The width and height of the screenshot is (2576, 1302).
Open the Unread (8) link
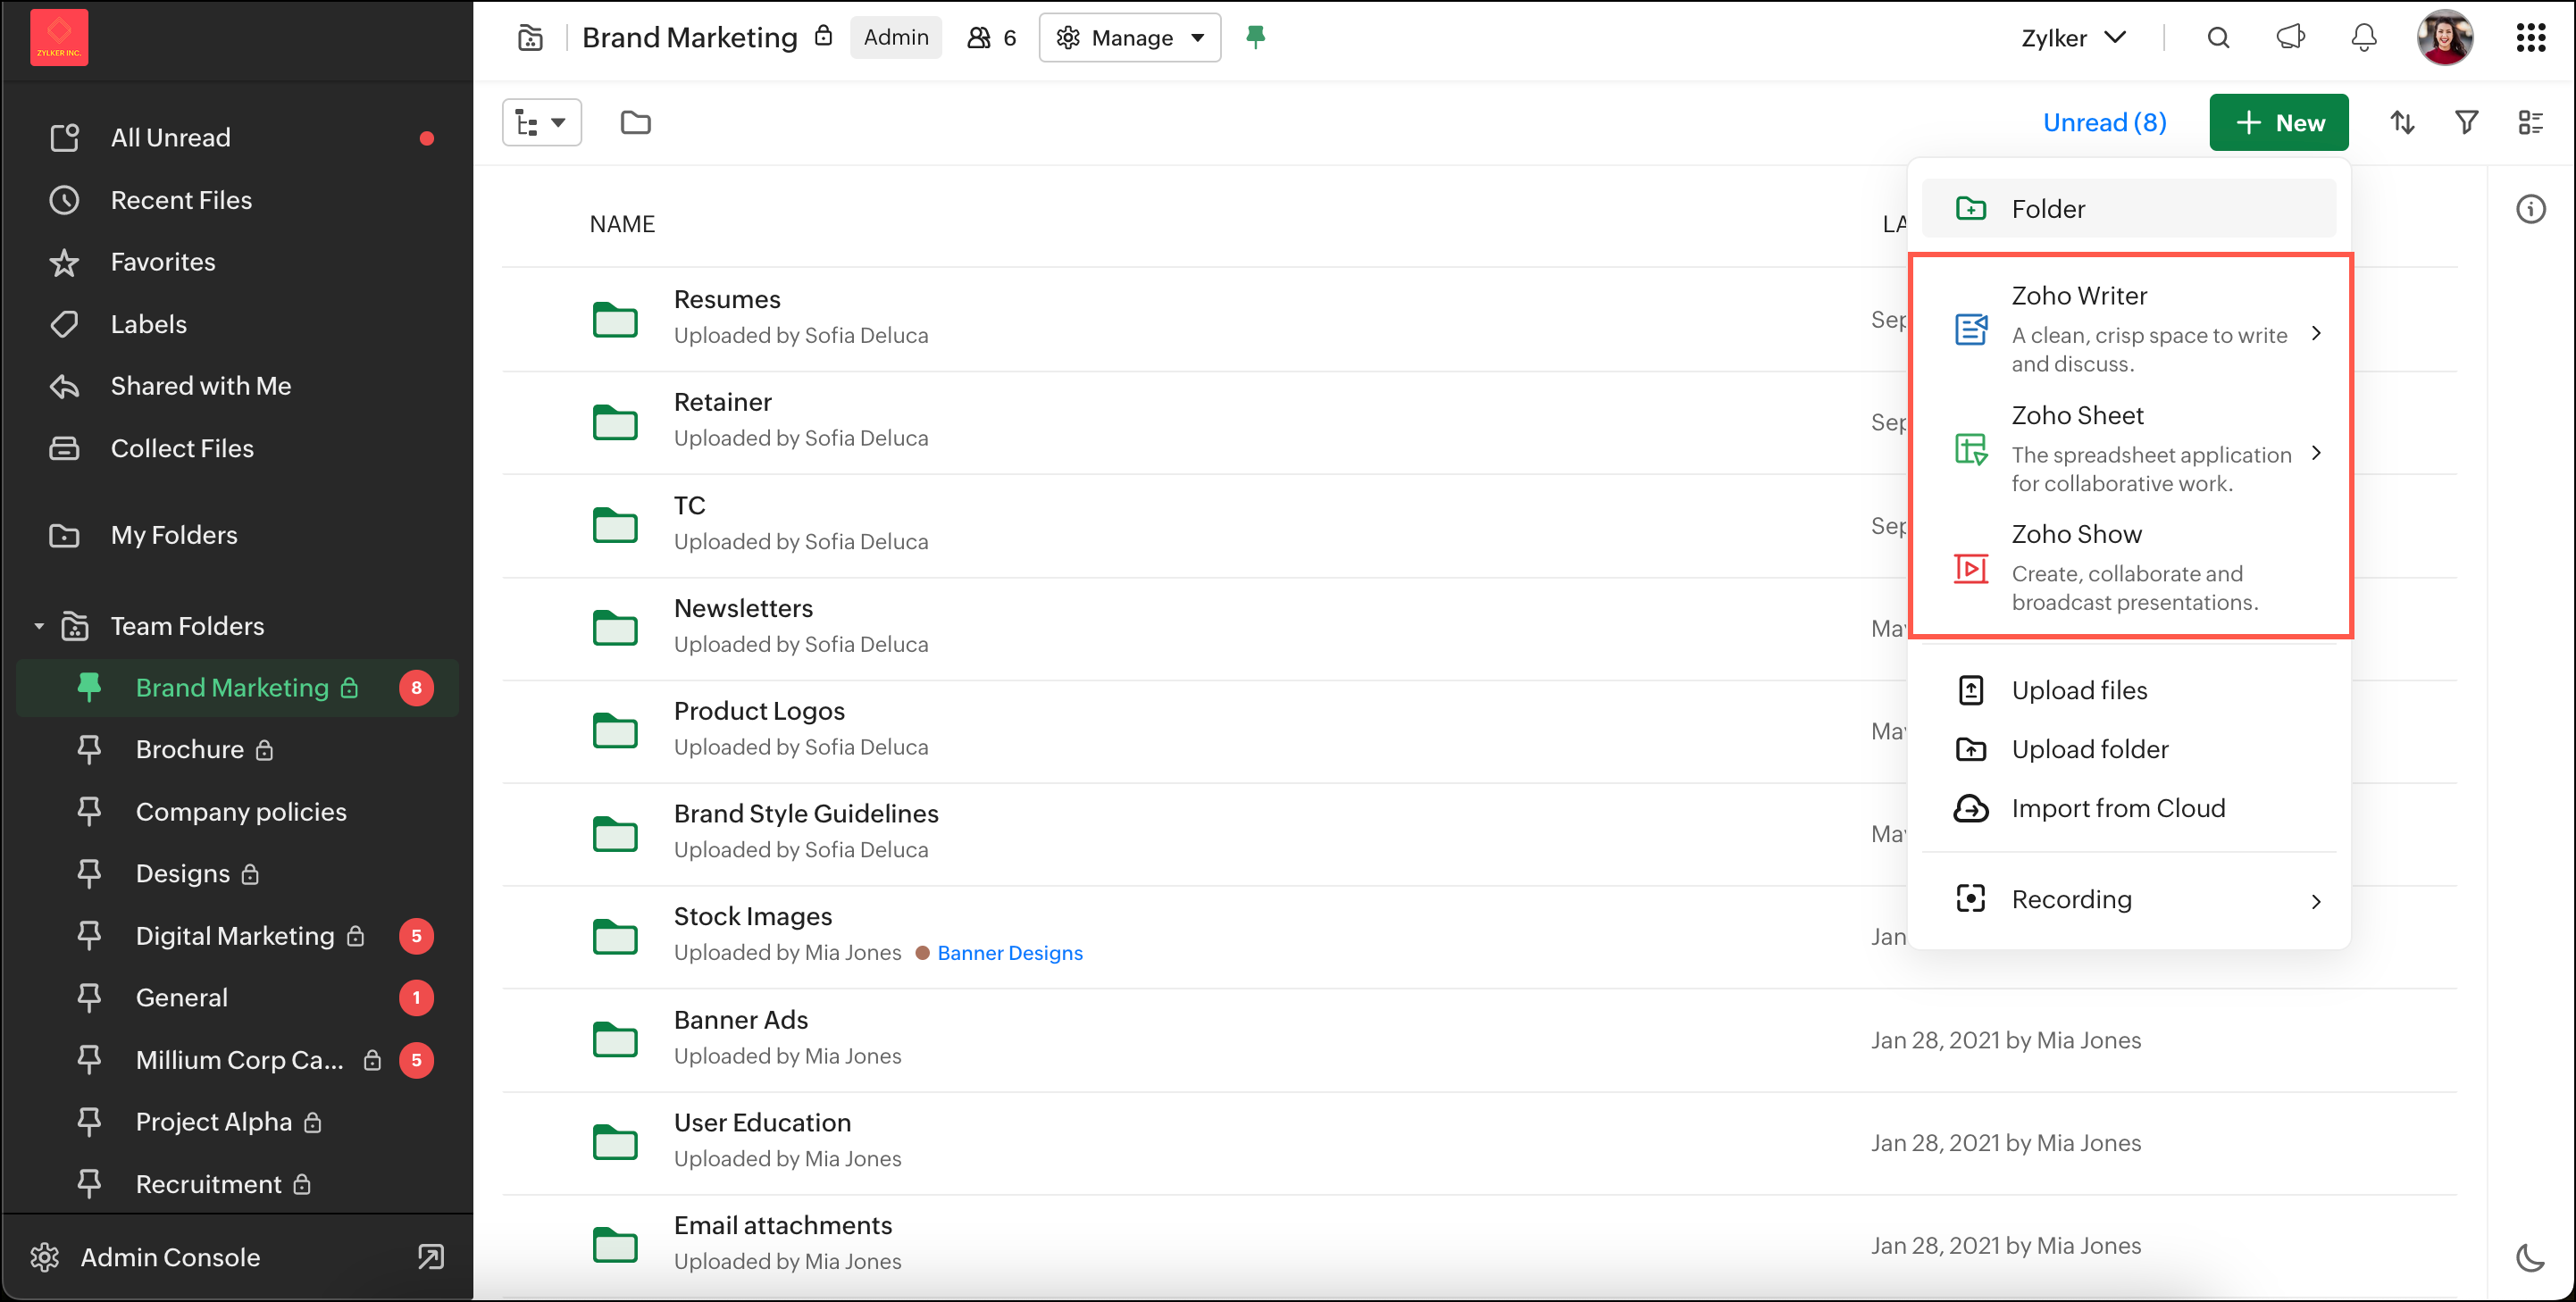coord(2104,123)
